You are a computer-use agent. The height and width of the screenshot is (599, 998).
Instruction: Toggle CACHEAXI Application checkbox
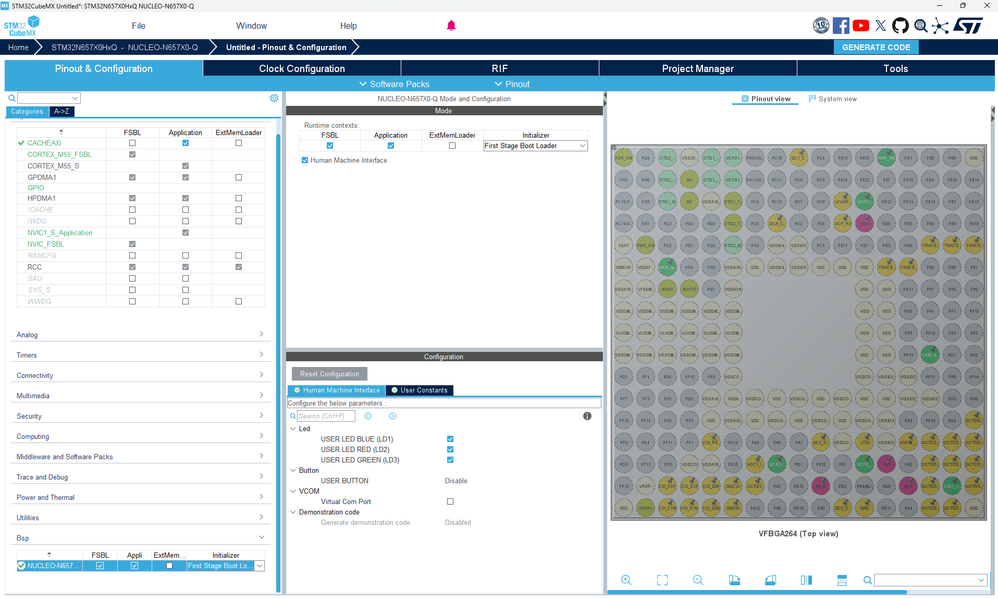point(185,143)
